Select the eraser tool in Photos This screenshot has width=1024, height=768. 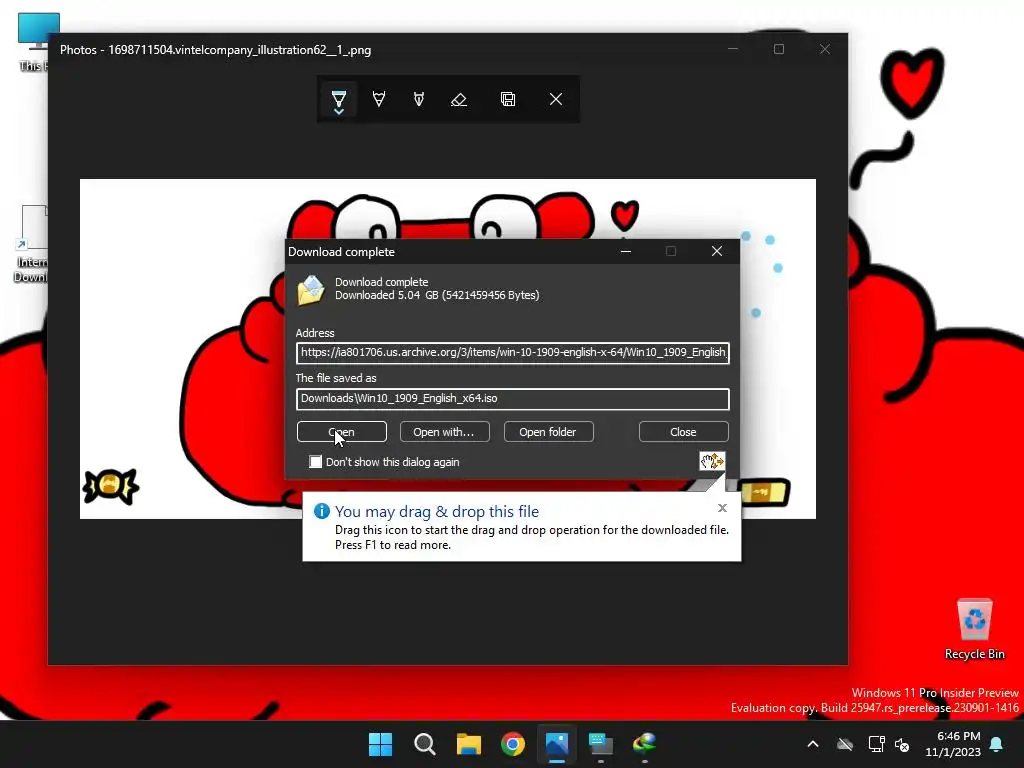pyautogui.click(x=459, y=99)
